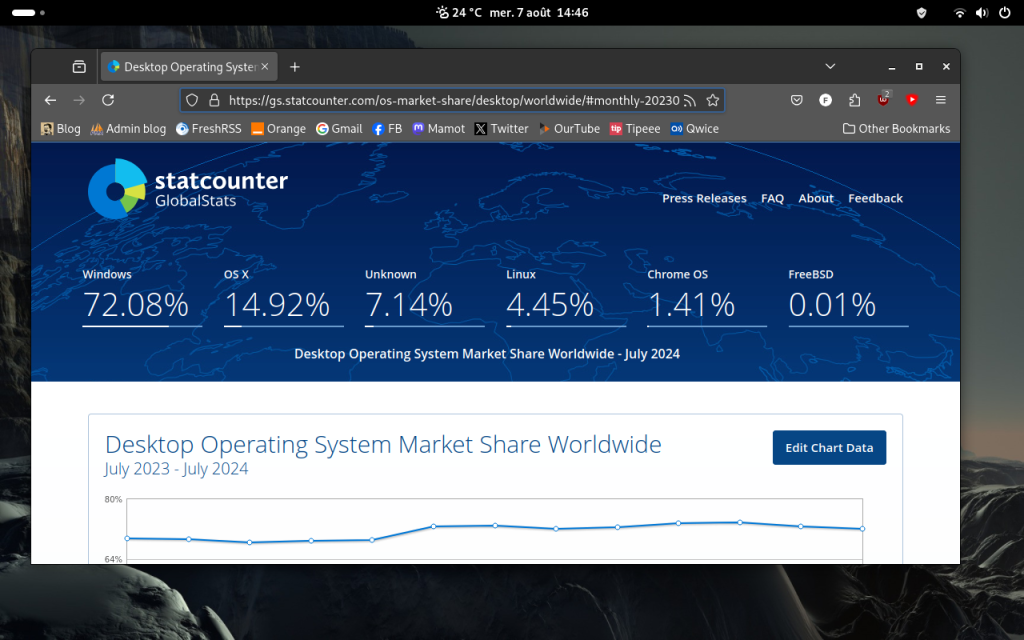Reload the current page
Viewport: 1024px width, 640px height.
coord(108,100)
